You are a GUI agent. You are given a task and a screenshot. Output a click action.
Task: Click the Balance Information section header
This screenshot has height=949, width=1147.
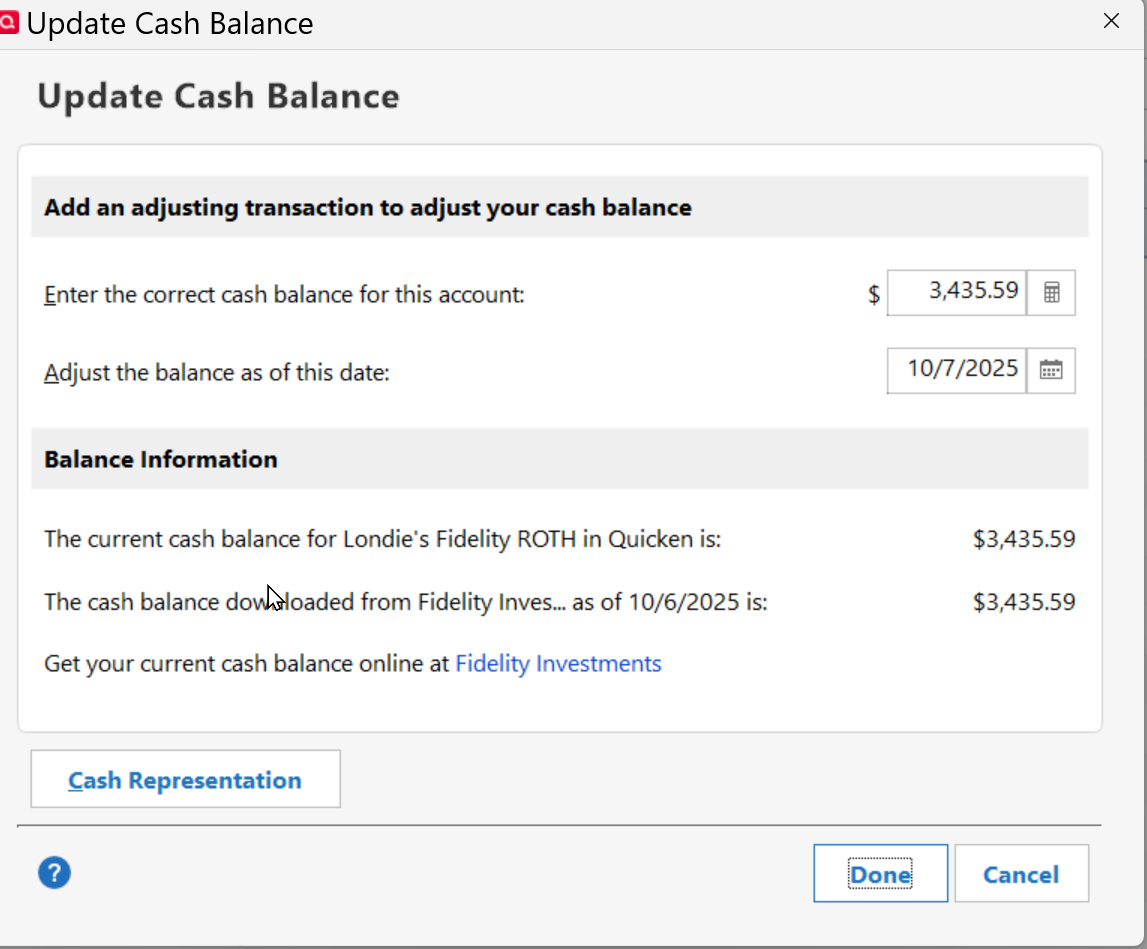tap(161, 460)
